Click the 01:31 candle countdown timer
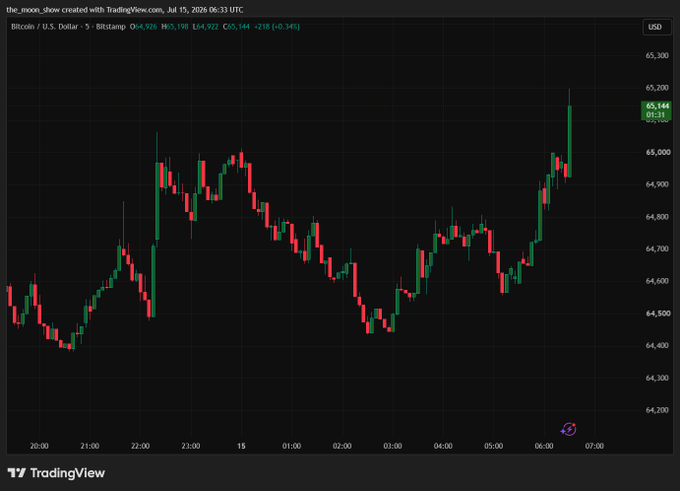The image size is (680, 491). [x=655, y=115]
